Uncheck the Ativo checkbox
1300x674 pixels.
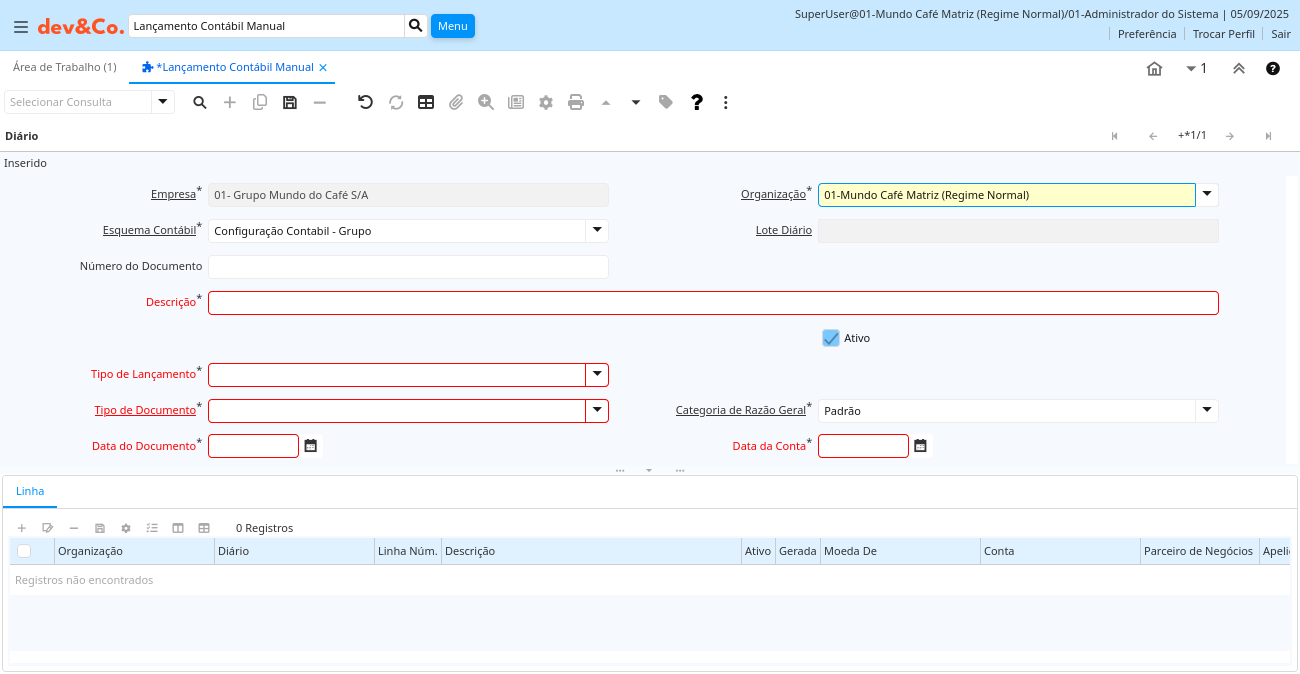pyautogui.click(x=831, y=338)
